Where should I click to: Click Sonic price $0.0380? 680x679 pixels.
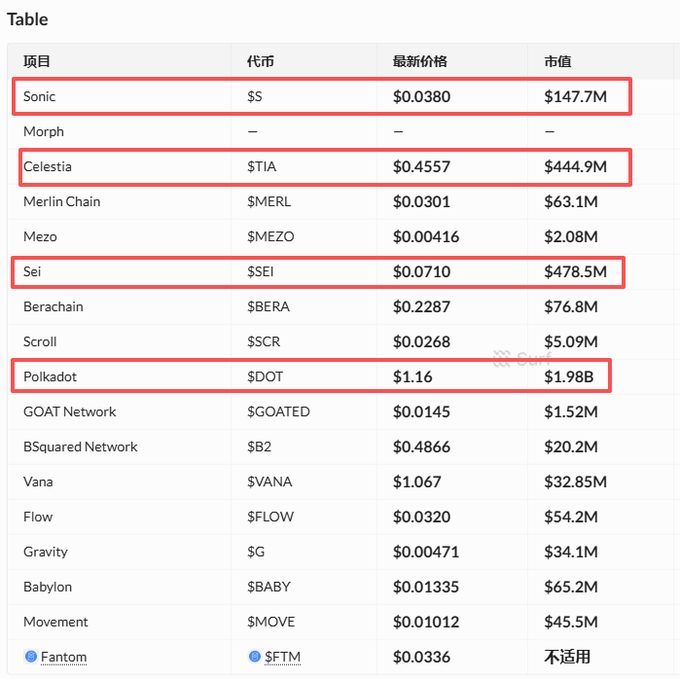(x=422, y=97)
